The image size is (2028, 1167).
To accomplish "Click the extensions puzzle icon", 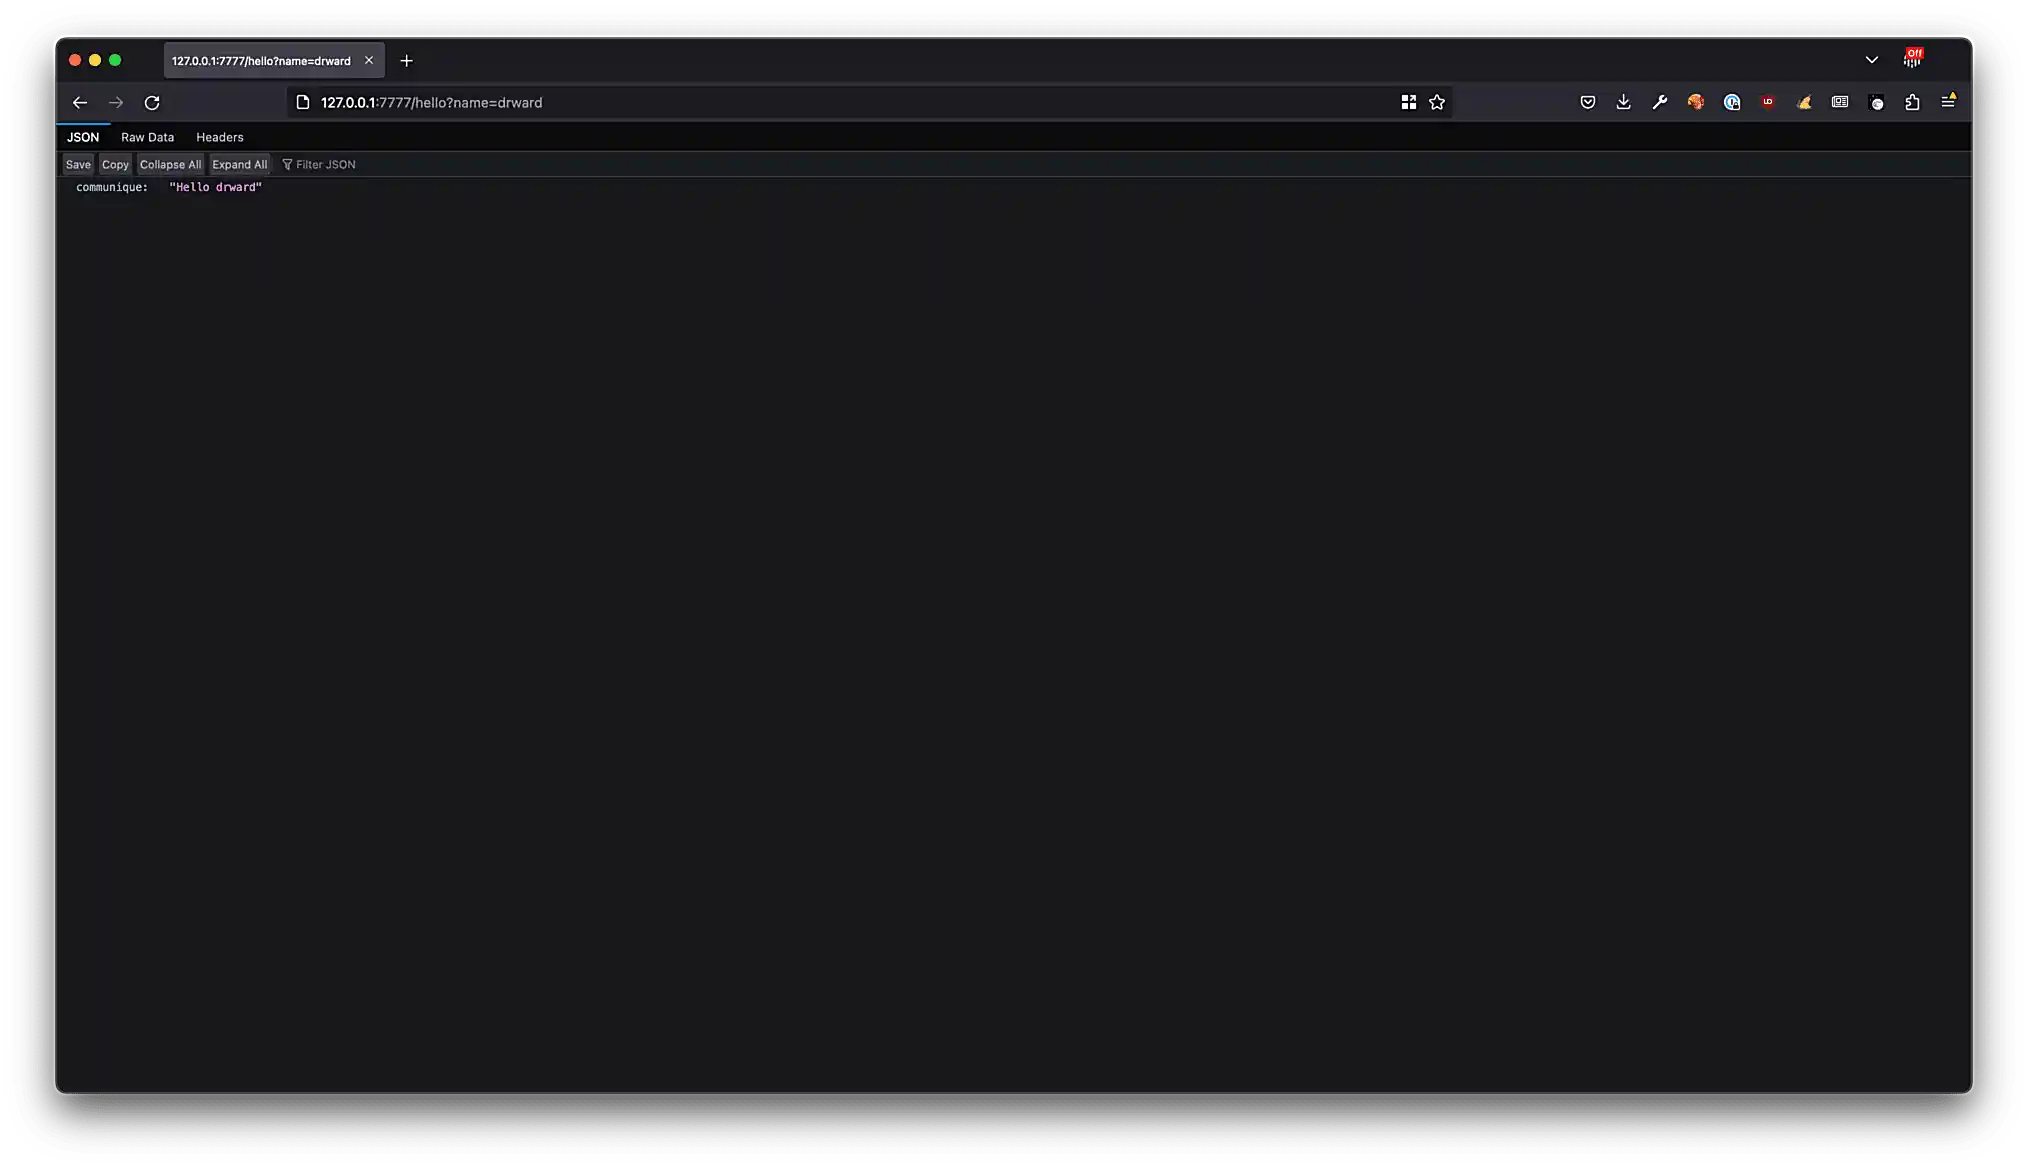I will 1912,102.
